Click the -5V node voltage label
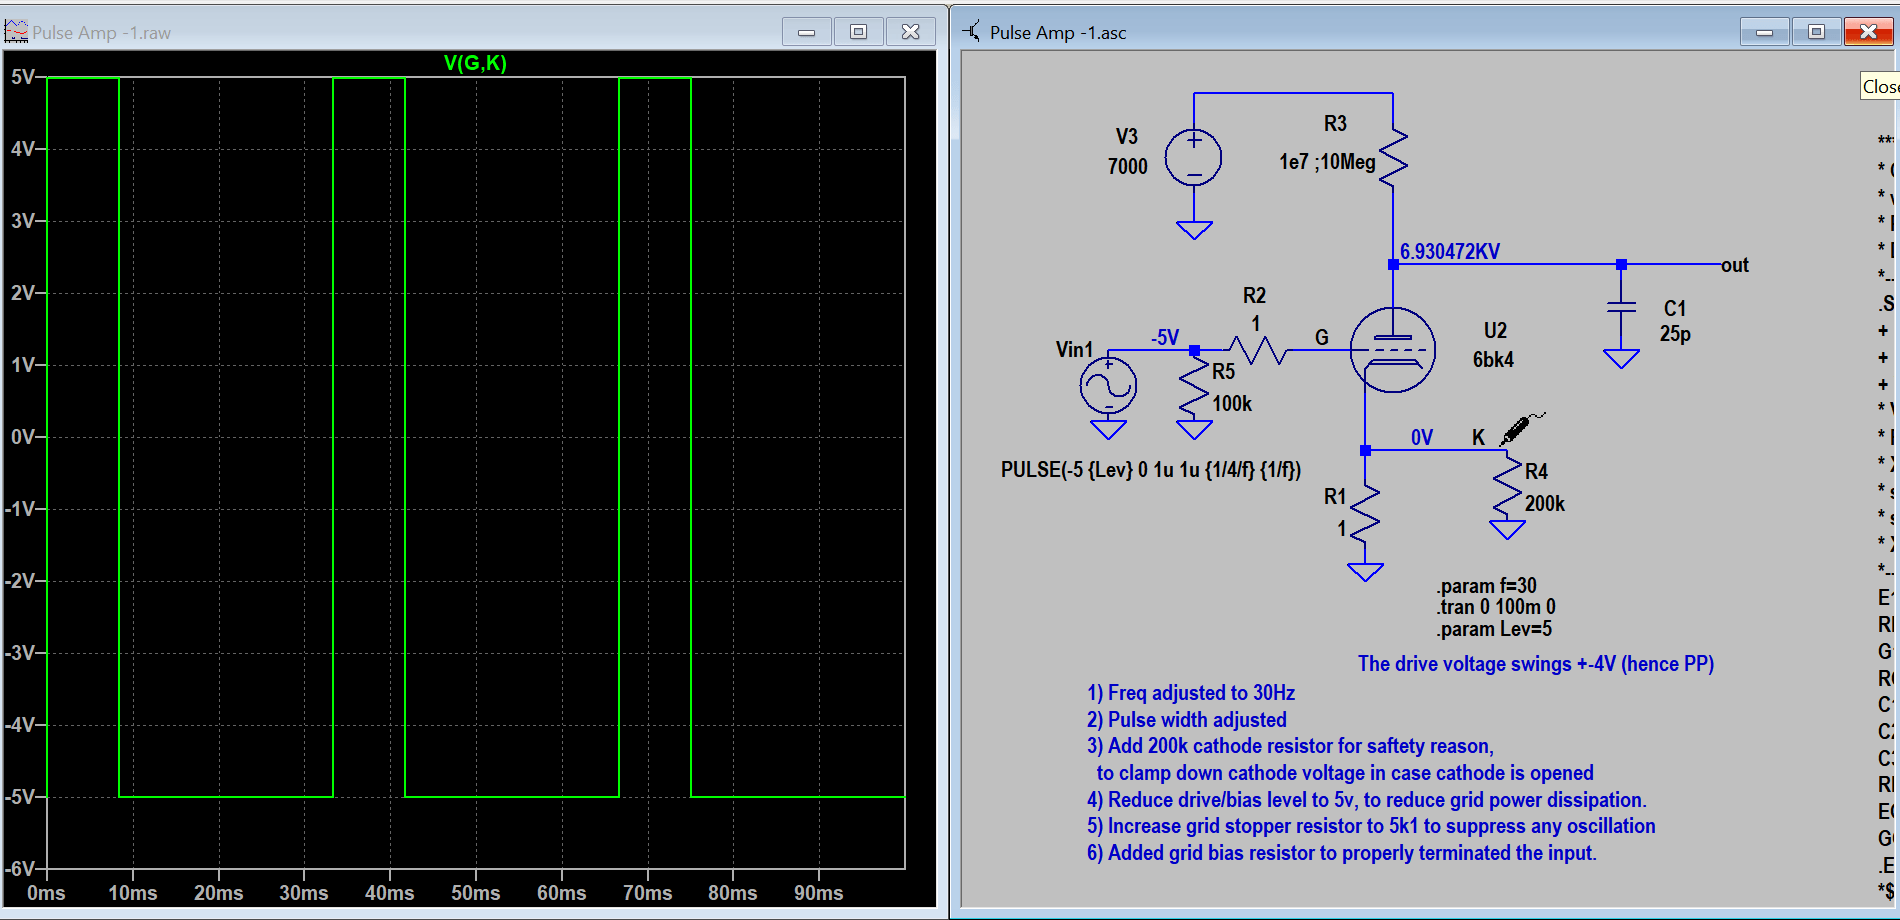 coord(1165,337)
